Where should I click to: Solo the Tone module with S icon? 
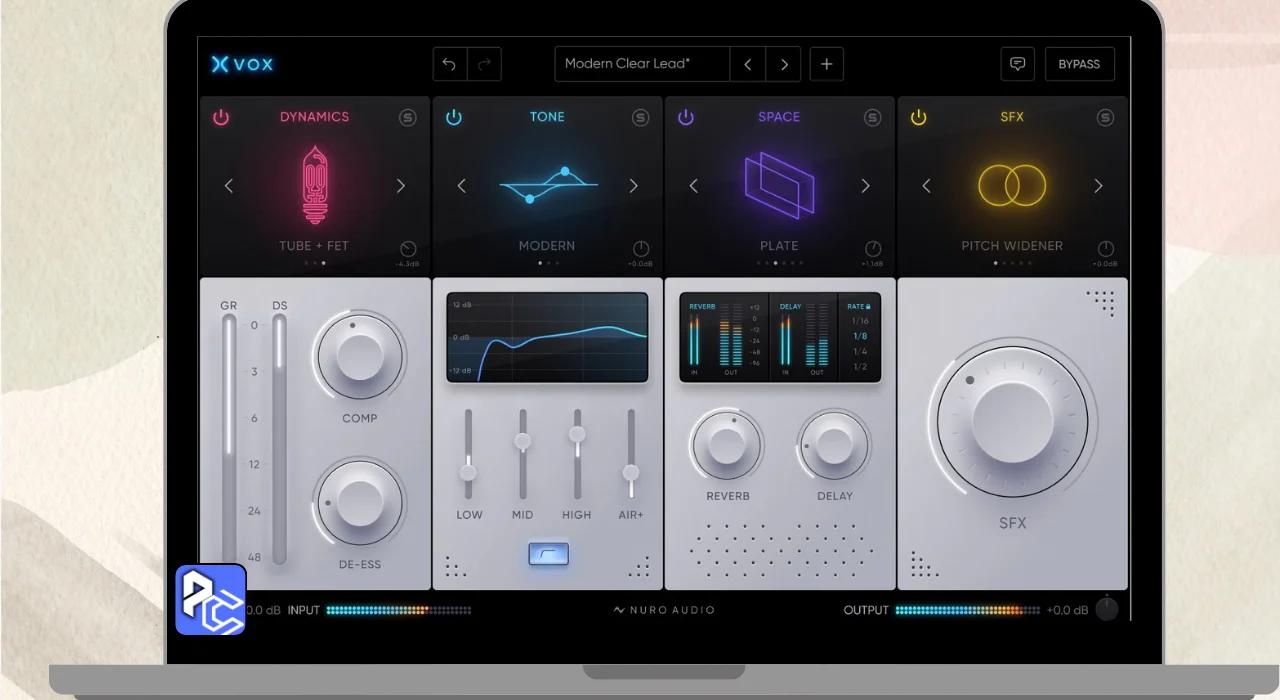(x=640, y=118)
